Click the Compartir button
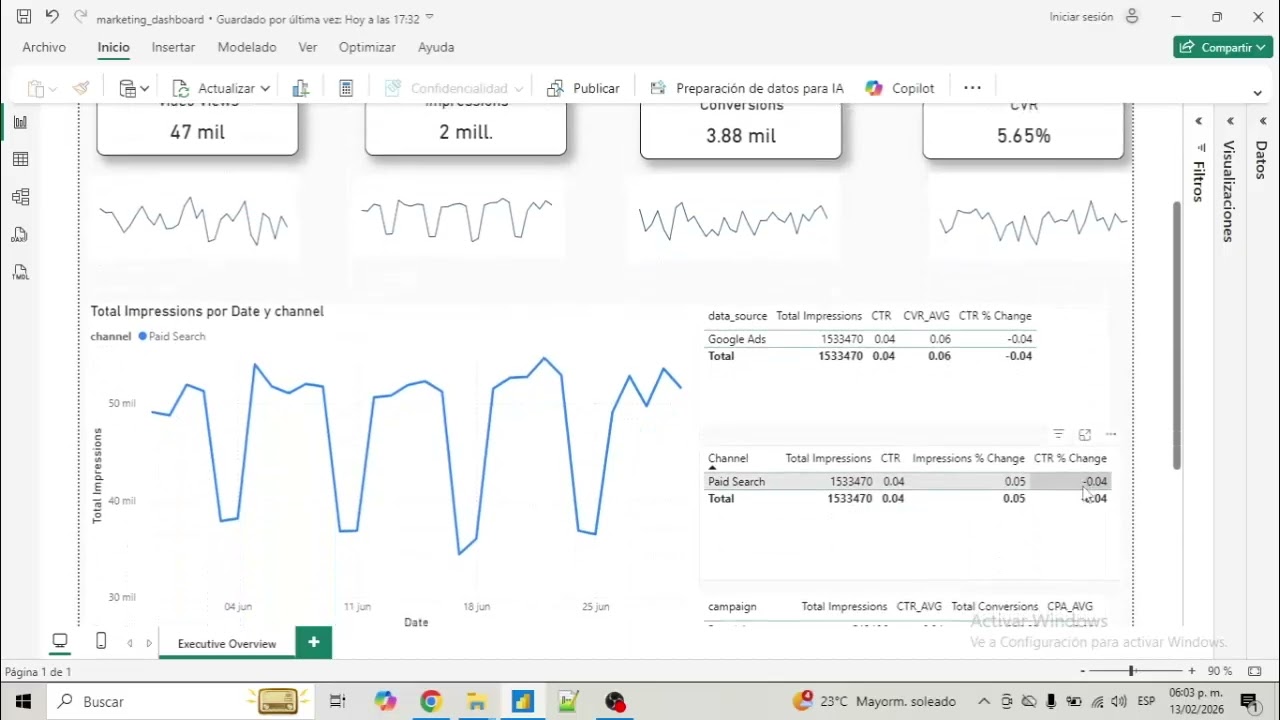Image resolution: width=1280 pixels, height=720 pixels. click(1223, 47)
